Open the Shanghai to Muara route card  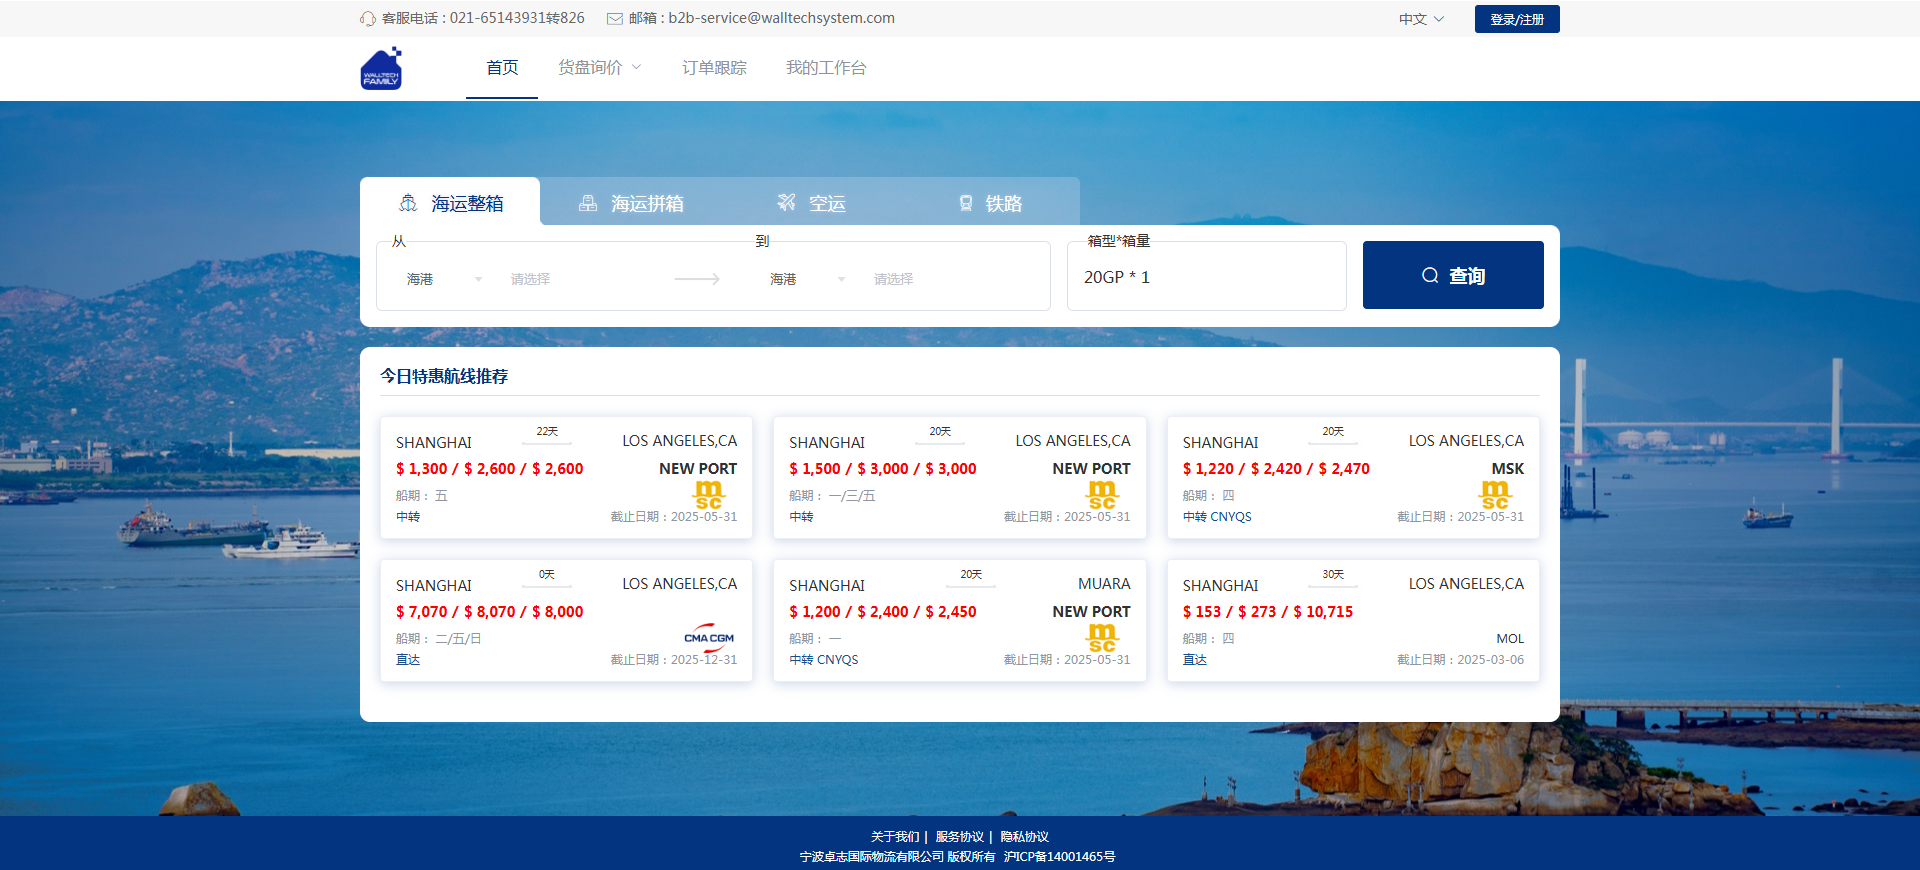pyautogui.click(x=959, y=620)
